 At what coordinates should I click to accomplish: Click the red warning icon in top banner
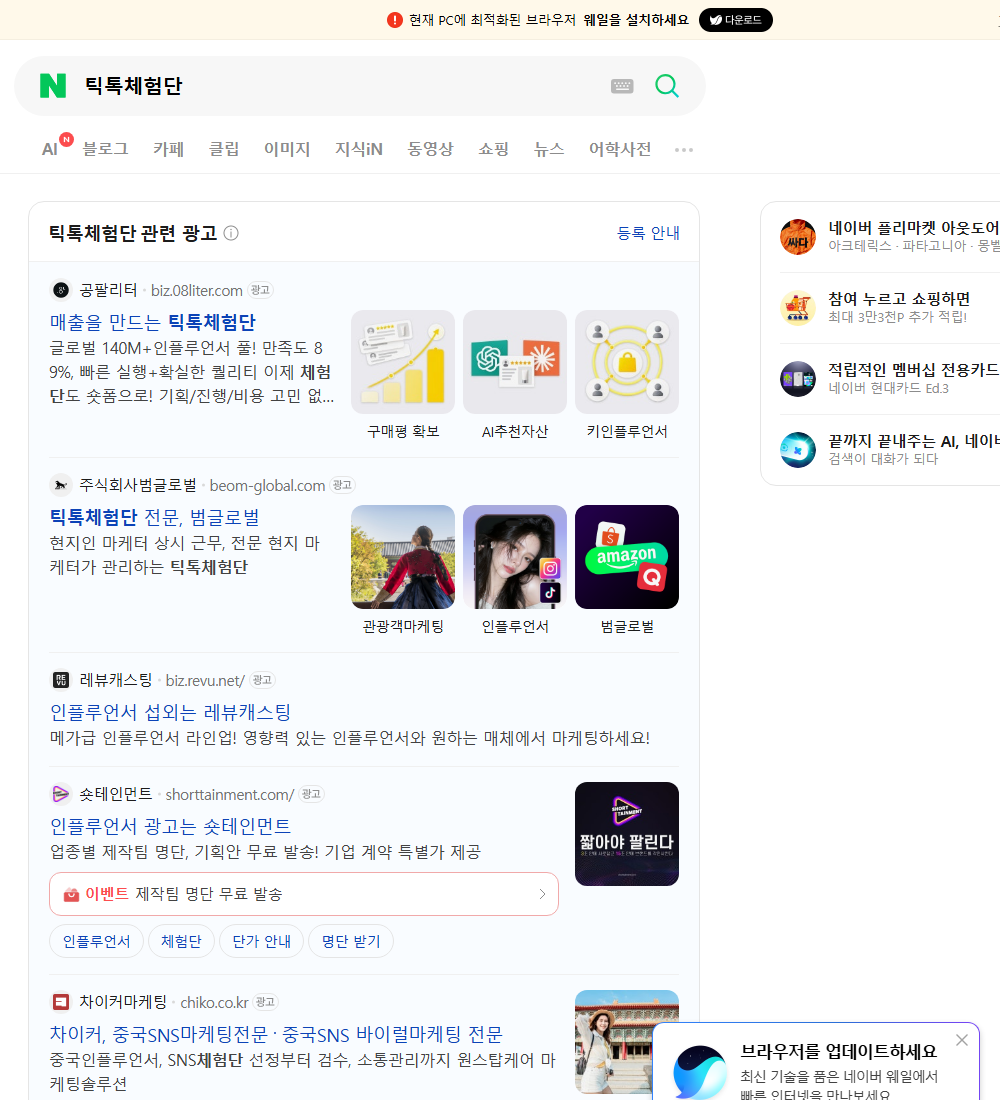click(395, 20)
